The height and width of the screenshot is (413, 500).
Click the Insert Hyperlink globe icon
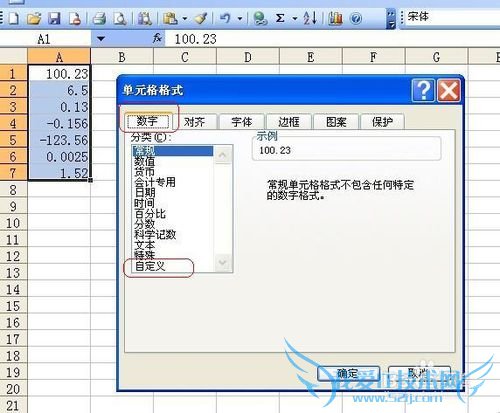(260, 18)
